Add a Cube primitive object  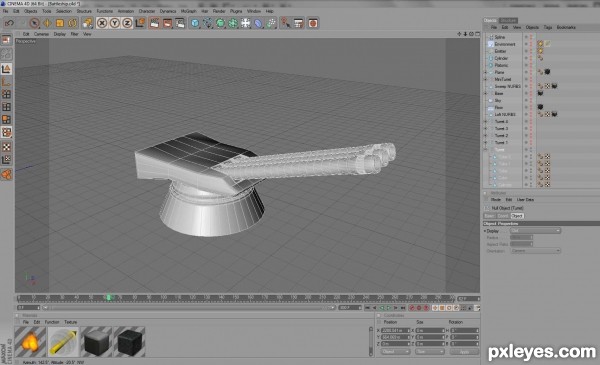pos(195,23)
